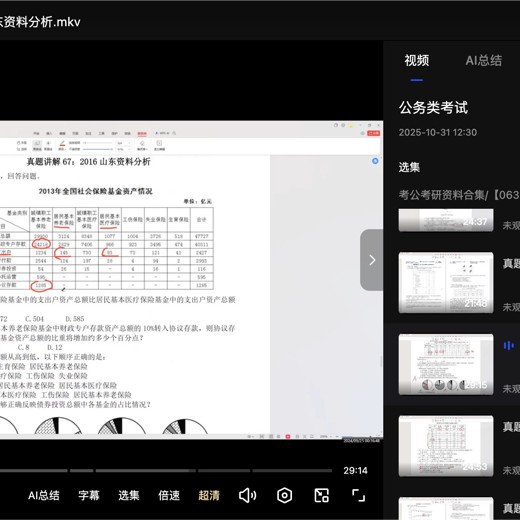Select the episode thumbnail with duration 21:48
The height and width of the screenshot is (520, 520).
(x=446, y=283)
